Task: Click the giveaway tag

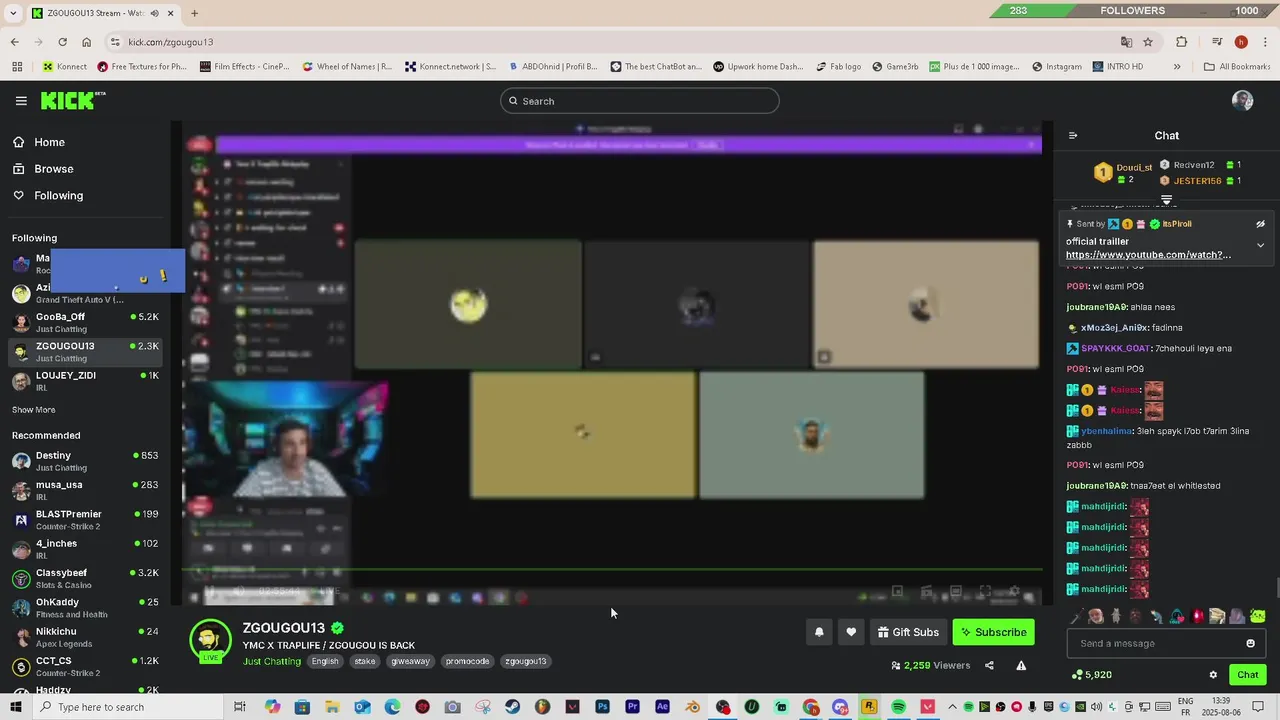Action: [x=410, y=662]
